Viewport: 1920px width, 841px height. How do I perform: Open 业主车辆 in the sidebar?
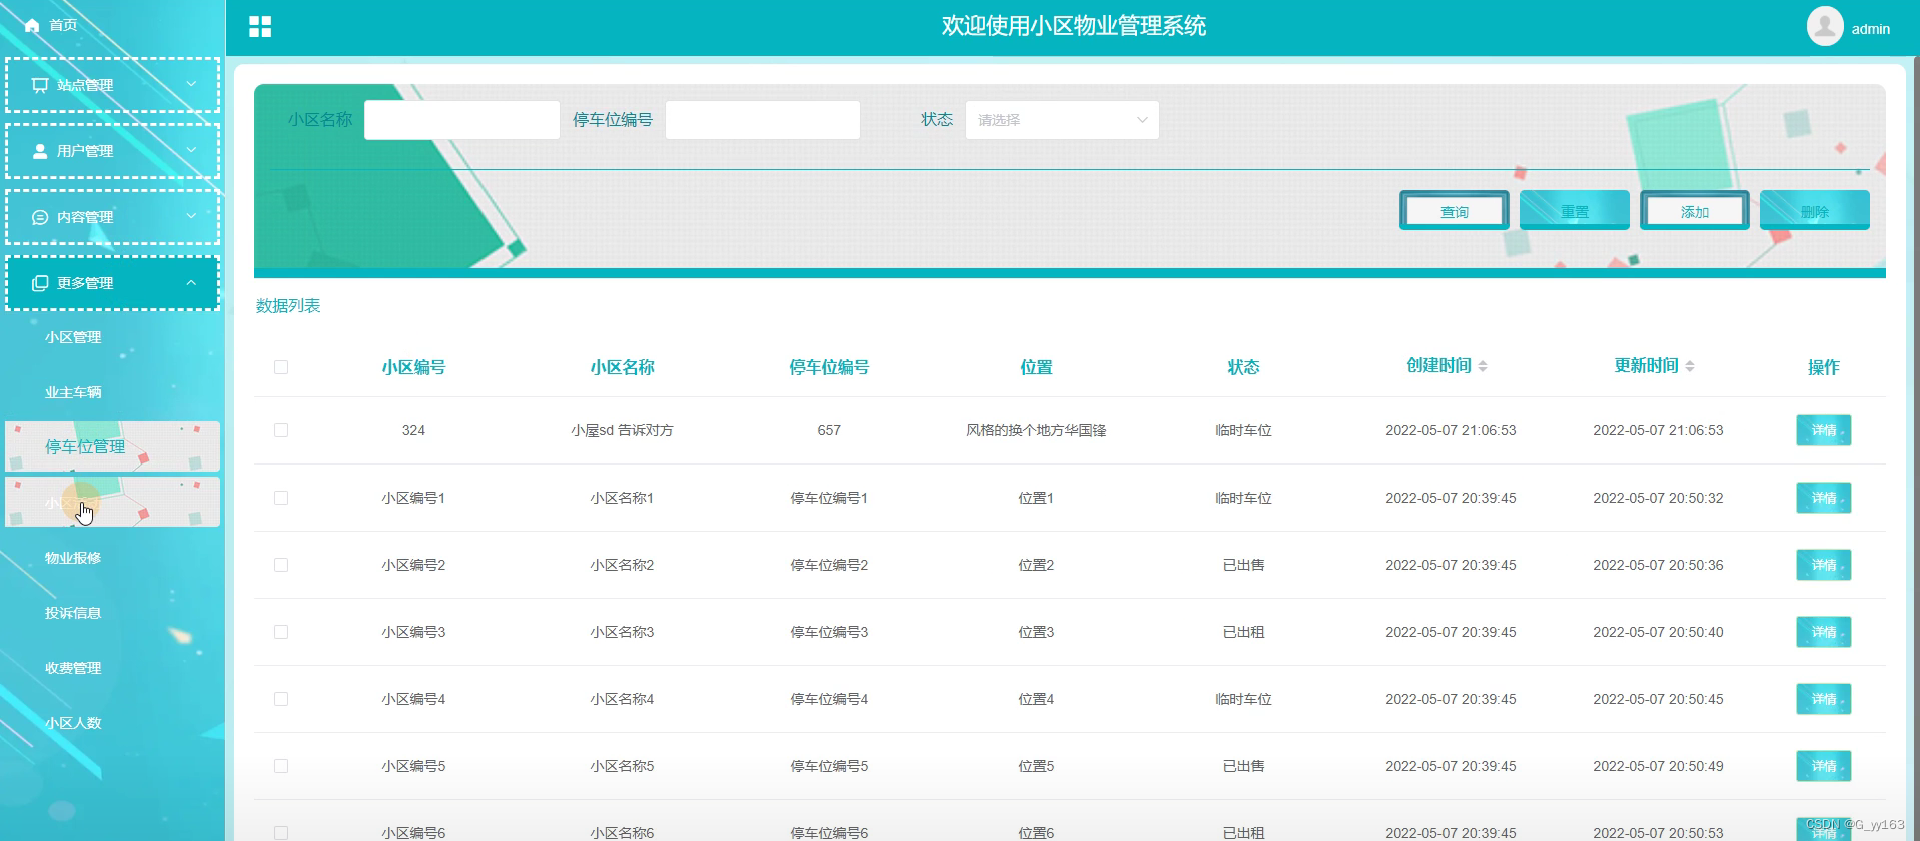(73, 392)
